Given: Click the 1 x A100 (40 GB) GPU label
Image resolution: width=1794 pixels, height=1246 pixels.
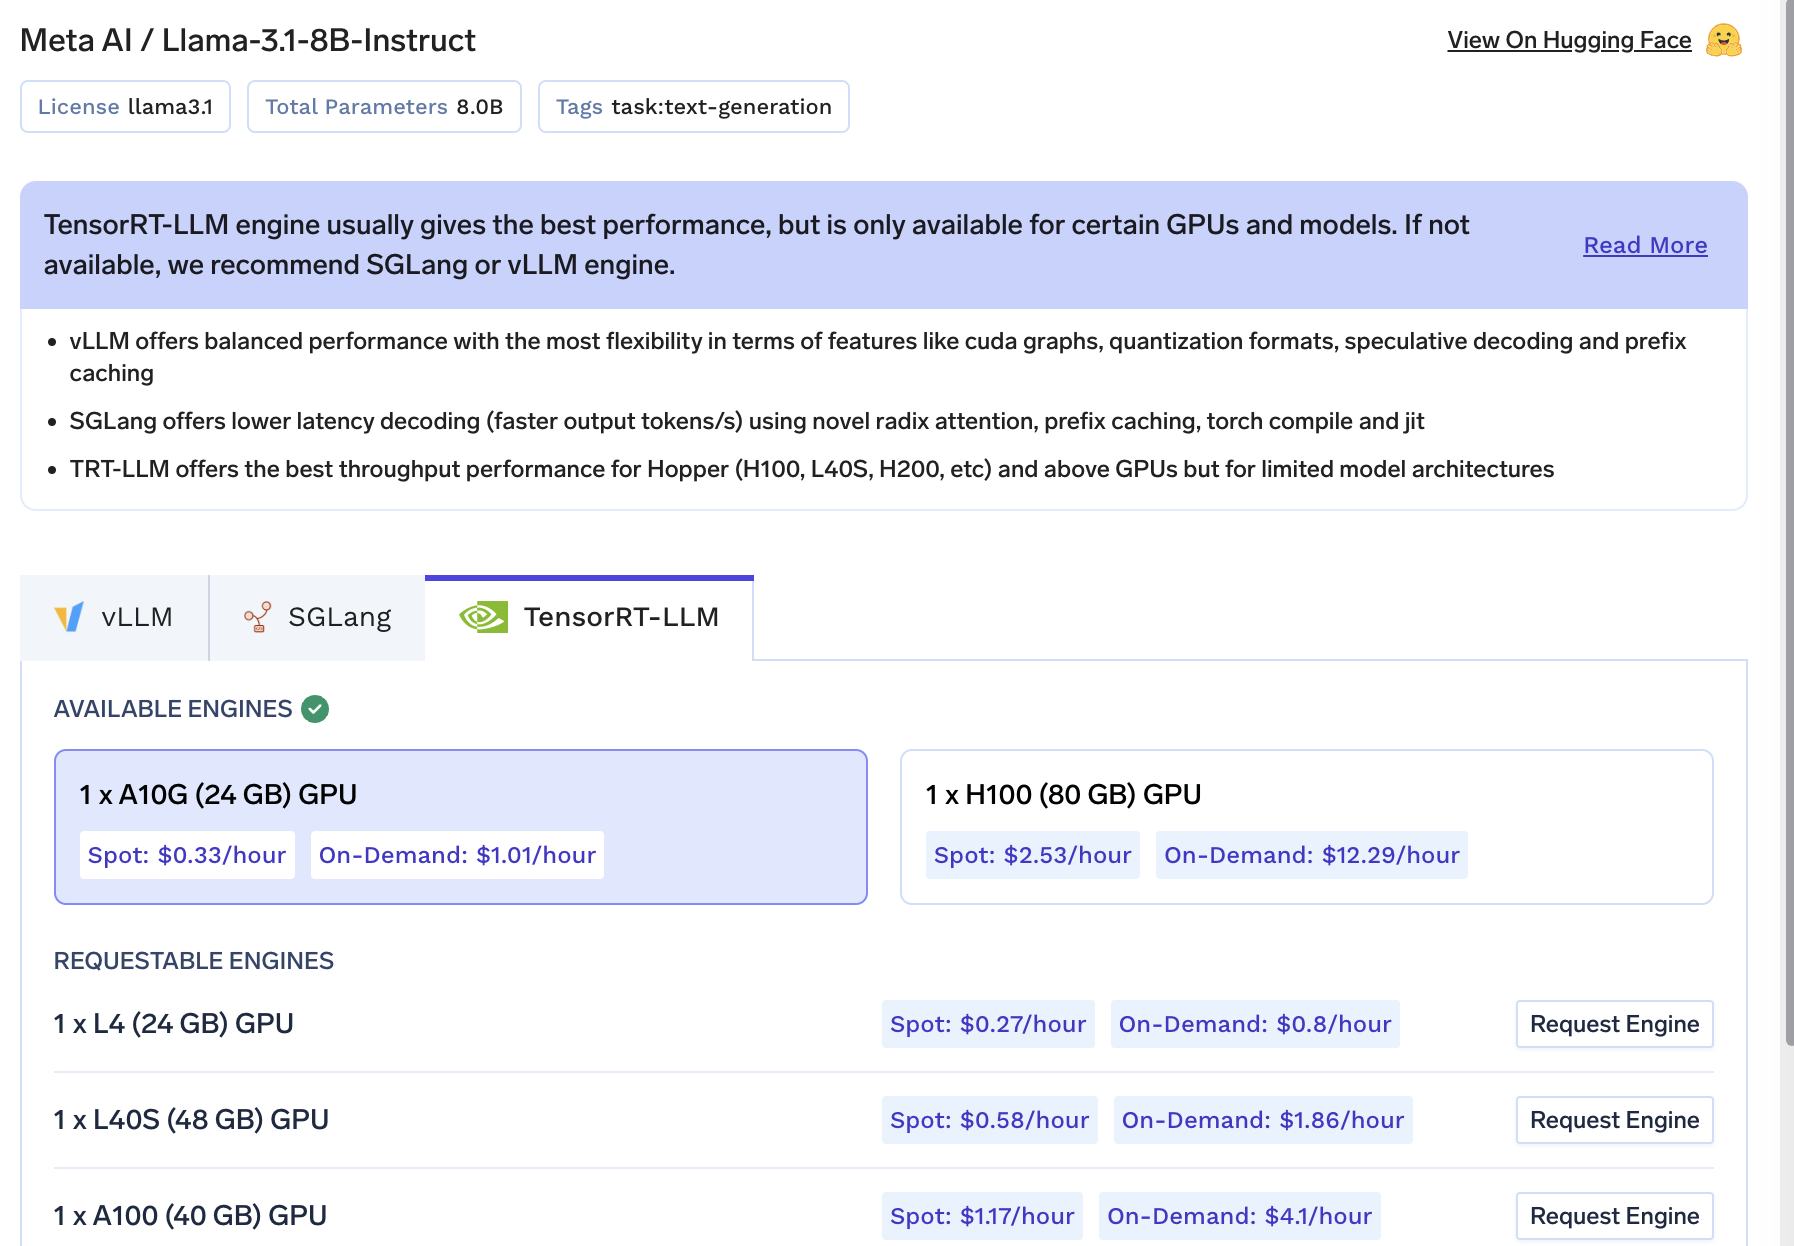Looking at the screenshot, I should [190, 1216].
